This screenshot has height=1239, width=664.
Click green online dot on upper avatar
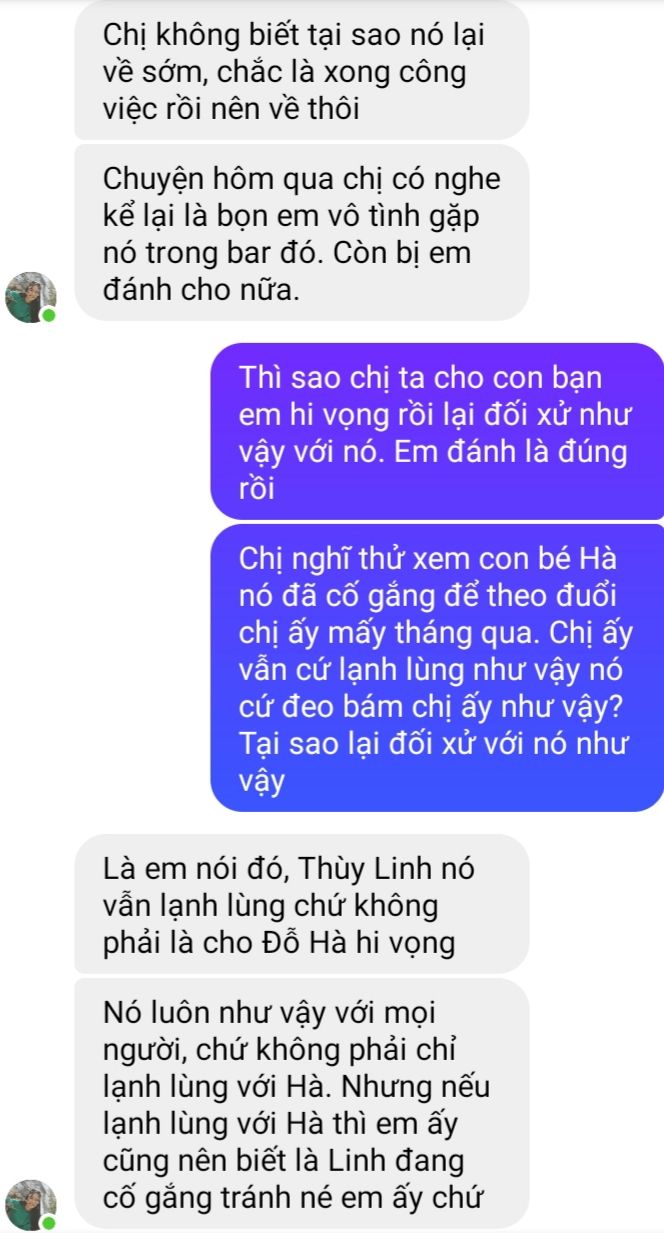[49, 315]
